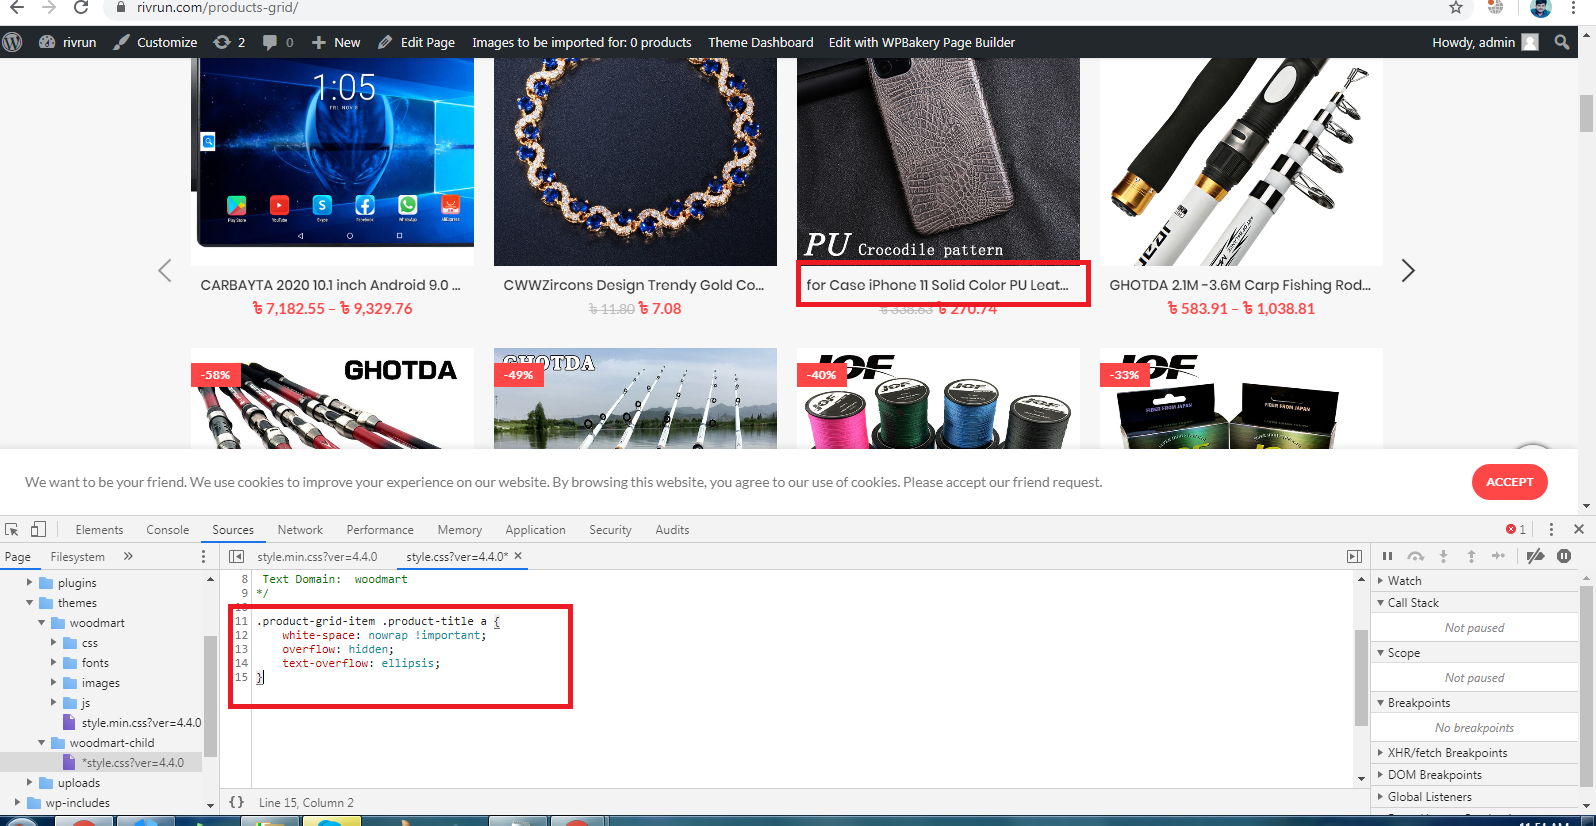Bookmark this page with the star icon
The image size is (1596, 826).
1456,8
